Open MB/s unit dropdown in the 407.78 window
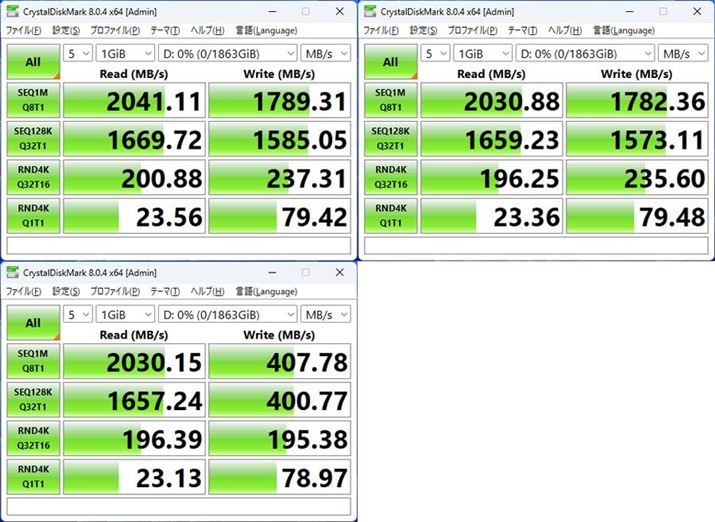Viewport: 715px width, 522px height. [326, 315]
